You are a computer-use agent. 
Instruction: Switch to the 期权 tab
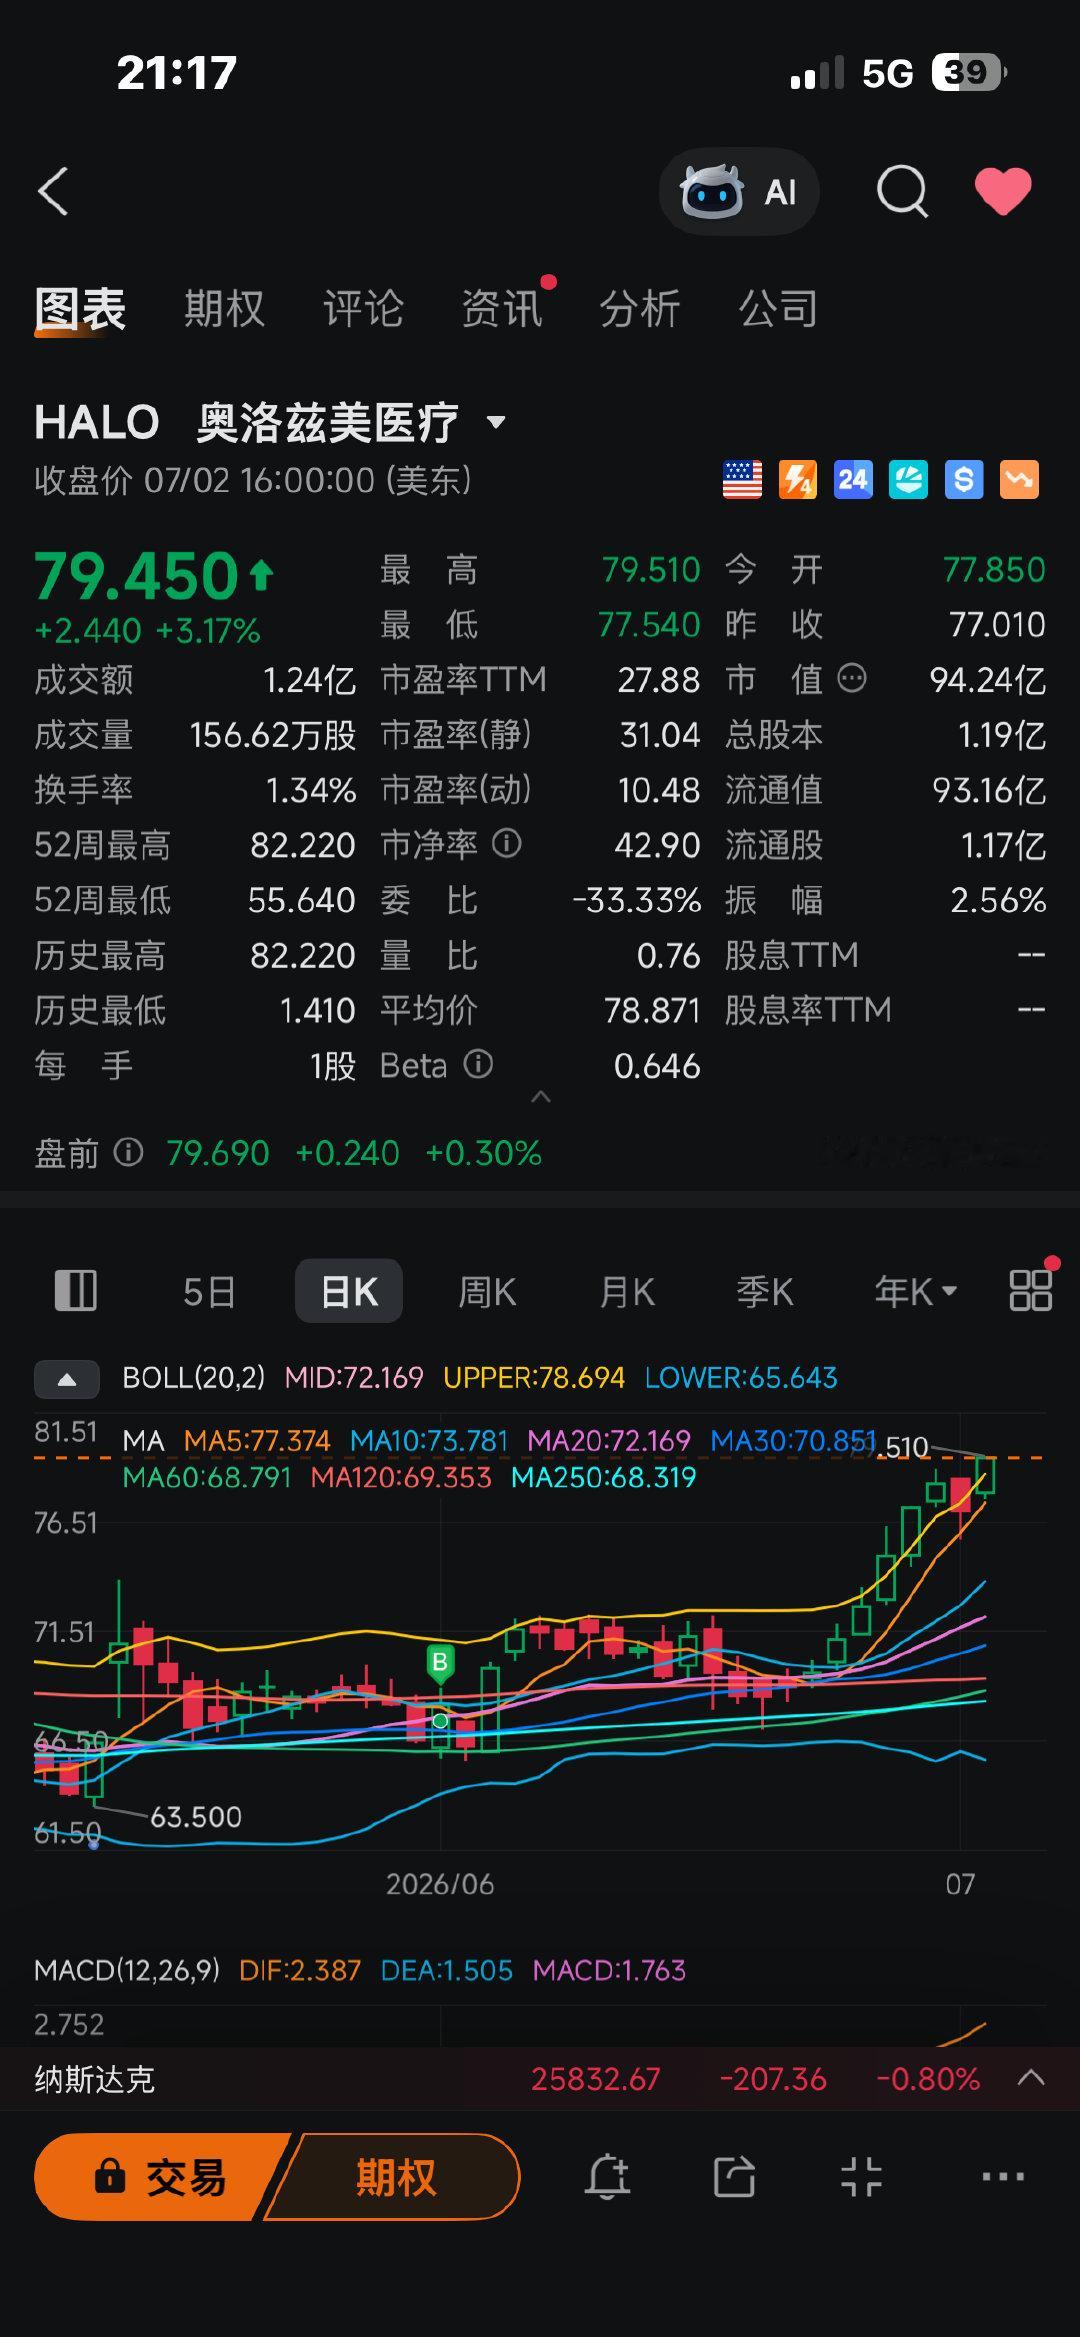point(224,309)
